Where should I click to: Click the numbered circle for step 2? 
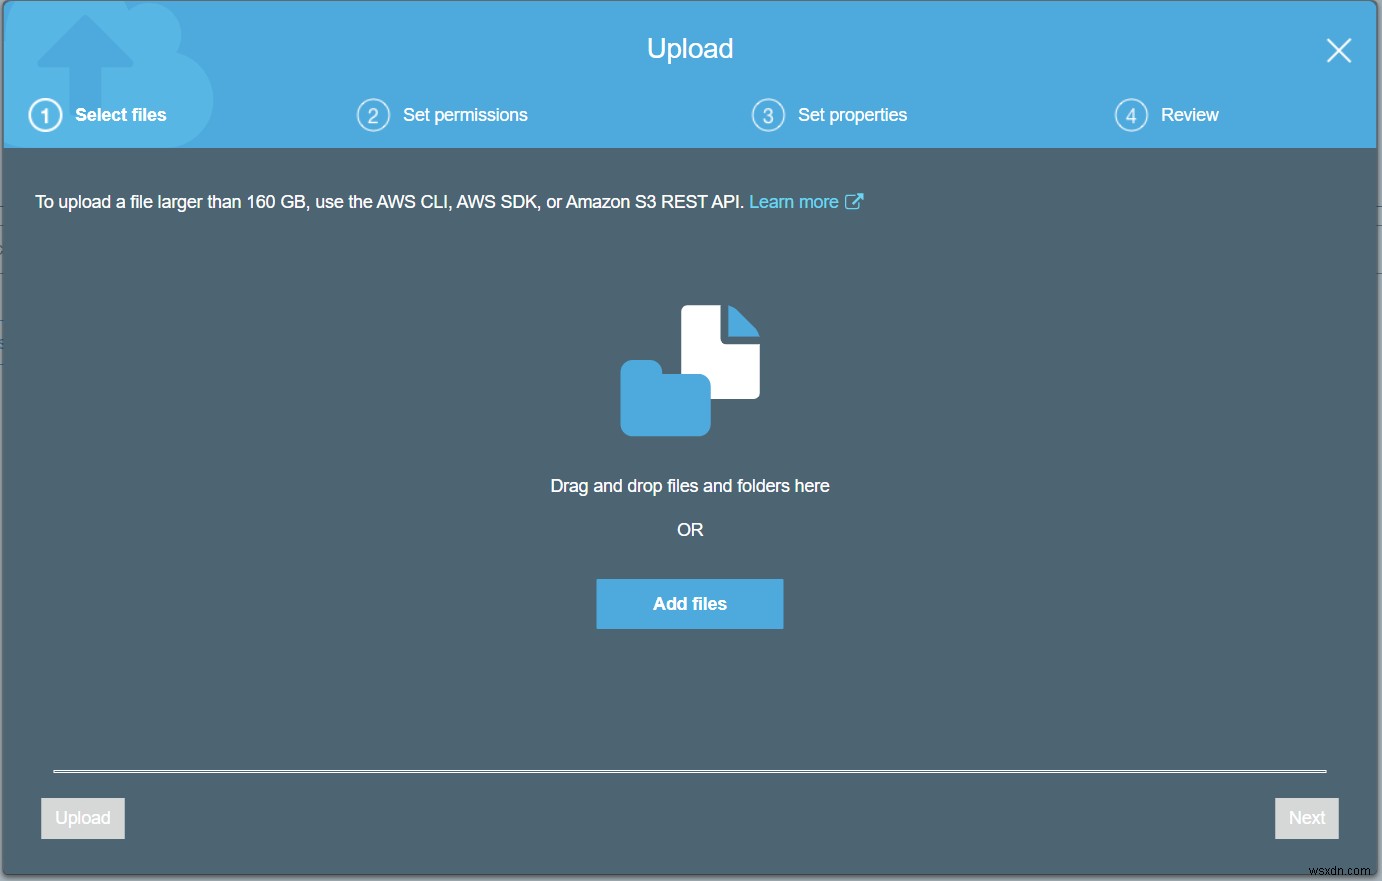tap(373, 115)
